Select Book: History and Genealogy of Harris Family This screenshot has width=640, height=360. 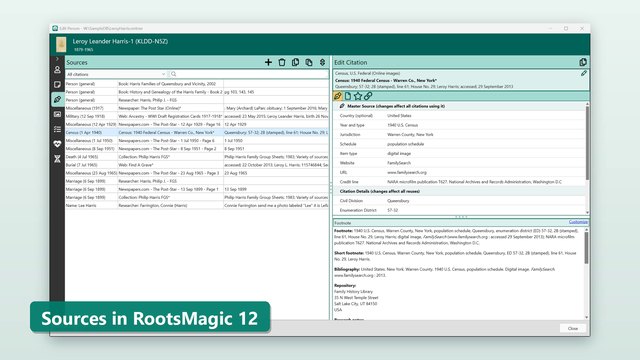197,92
